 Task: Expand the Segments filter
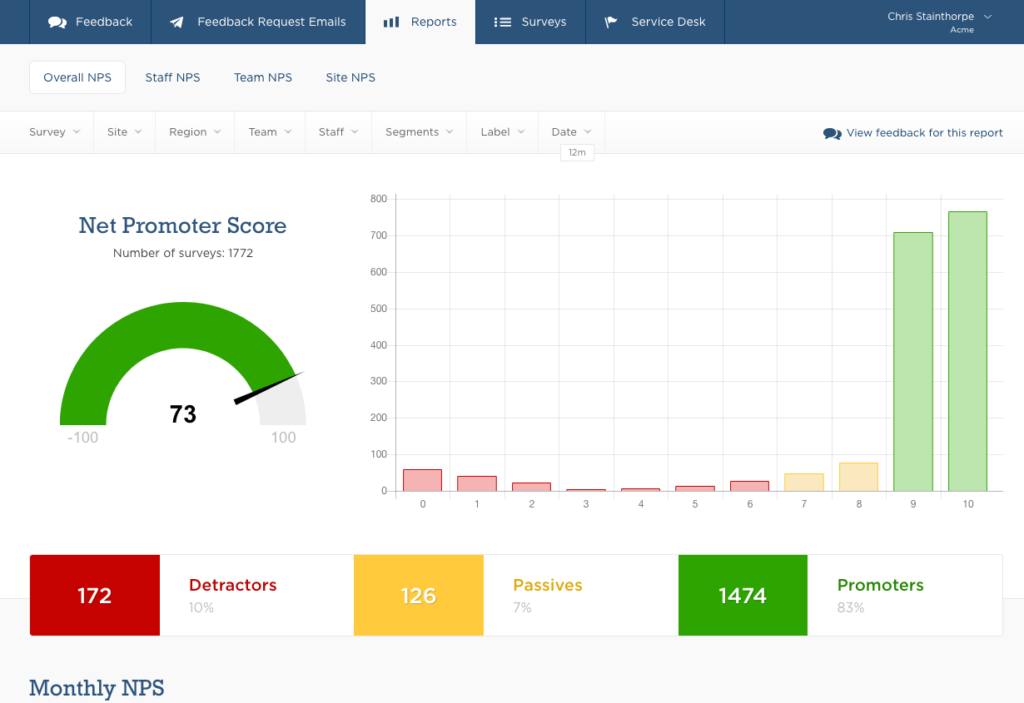(x=418, y=131)
